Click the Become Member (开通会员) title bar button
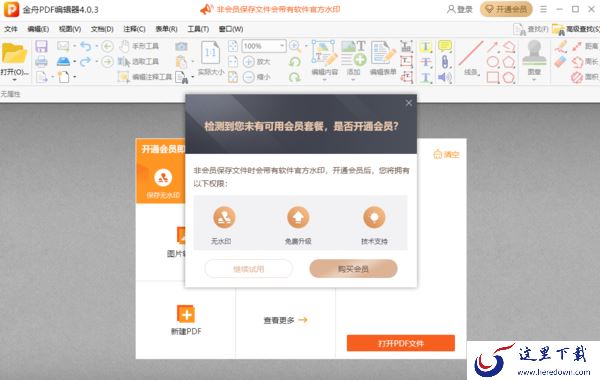Screen dimensions: 600x380 pyautogui.click(x=506, y=9)
